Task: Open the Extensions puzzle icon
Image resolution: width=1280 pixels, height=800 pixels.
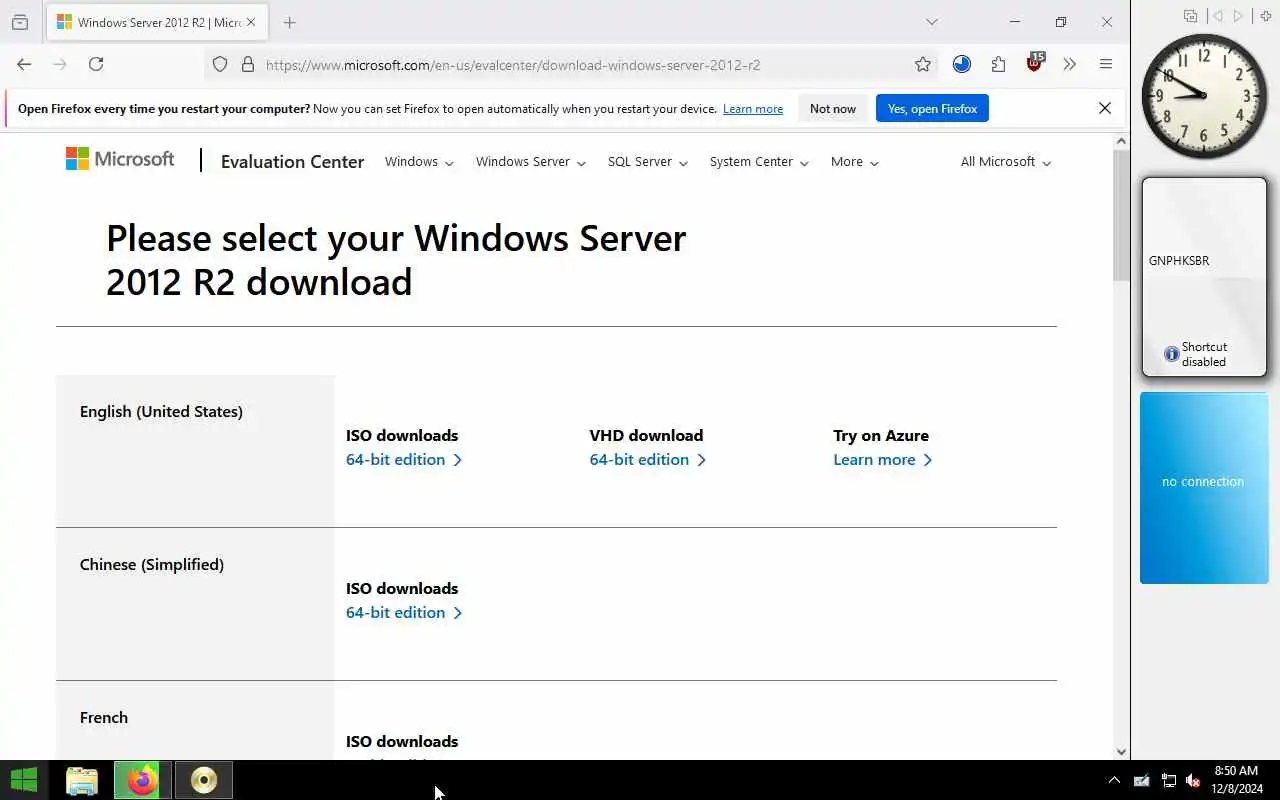Action: tap(998, 64)
